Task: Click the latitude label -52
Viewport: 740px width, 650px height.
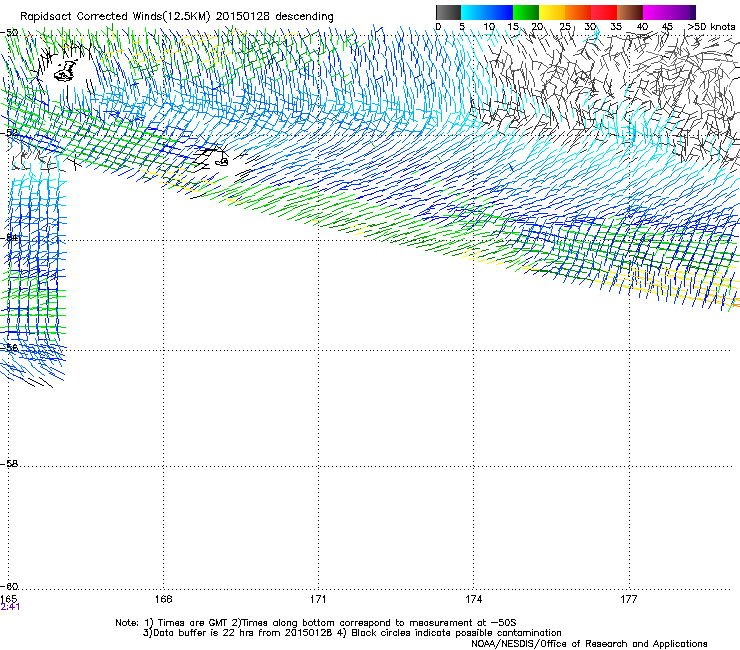Action: pyautogui.click(x=9, y=133)
